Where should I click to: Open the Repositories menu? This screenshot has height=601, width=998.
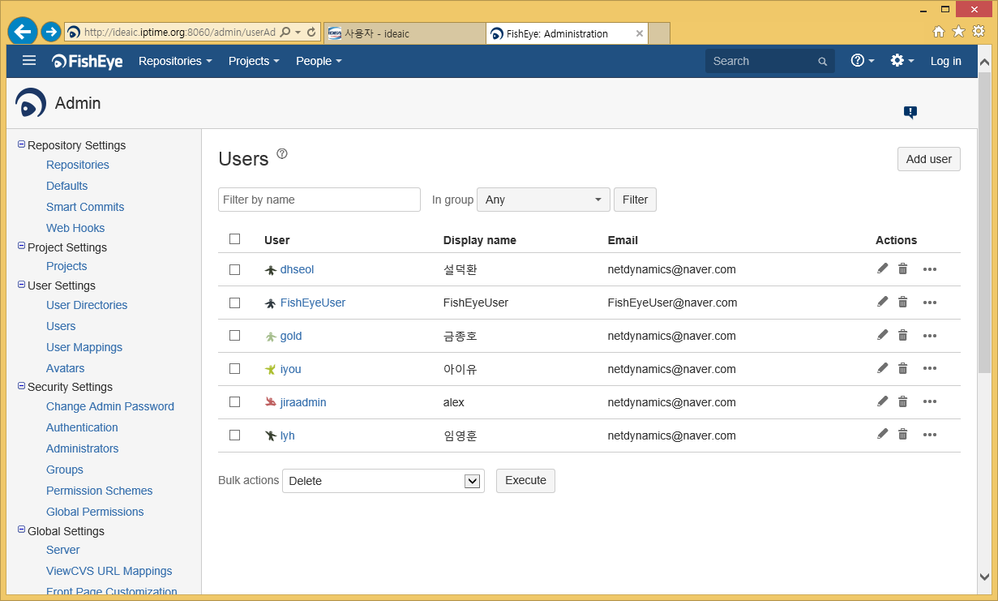175,61
